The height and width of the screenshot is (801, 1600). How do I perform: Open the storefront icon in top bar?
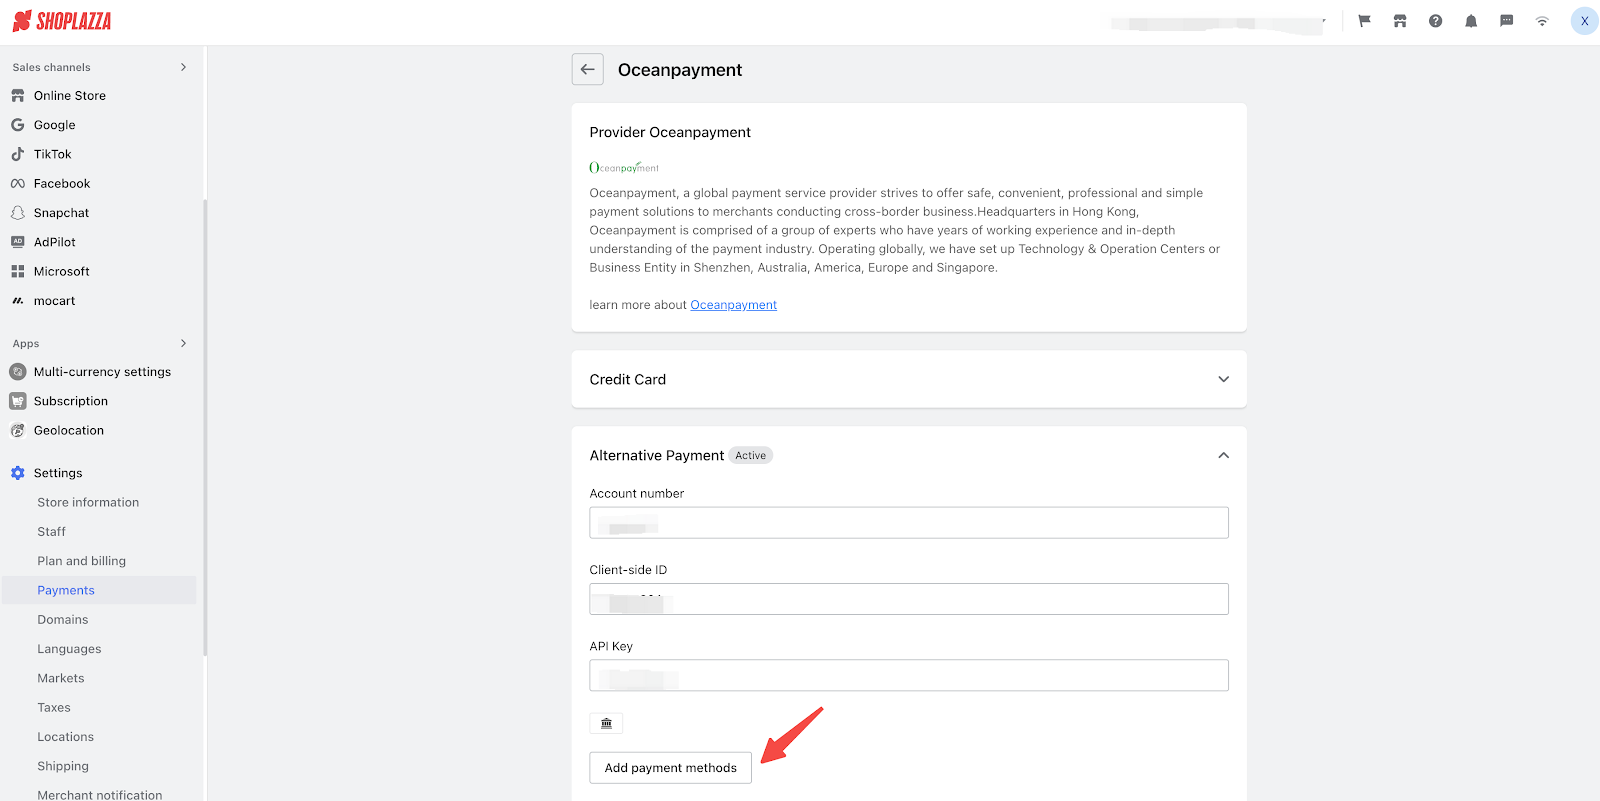pyautogui.click(x=1400, y=21)
